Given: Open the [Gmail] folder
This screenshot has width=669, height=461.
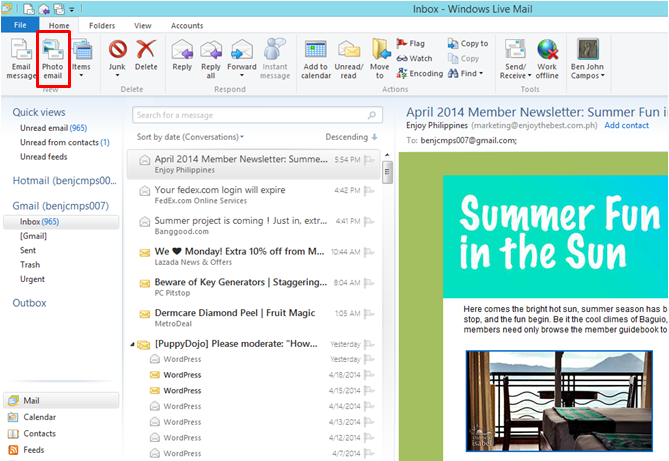Looking at the screenshot, I should pyautogui.click(x=33, y=236).
